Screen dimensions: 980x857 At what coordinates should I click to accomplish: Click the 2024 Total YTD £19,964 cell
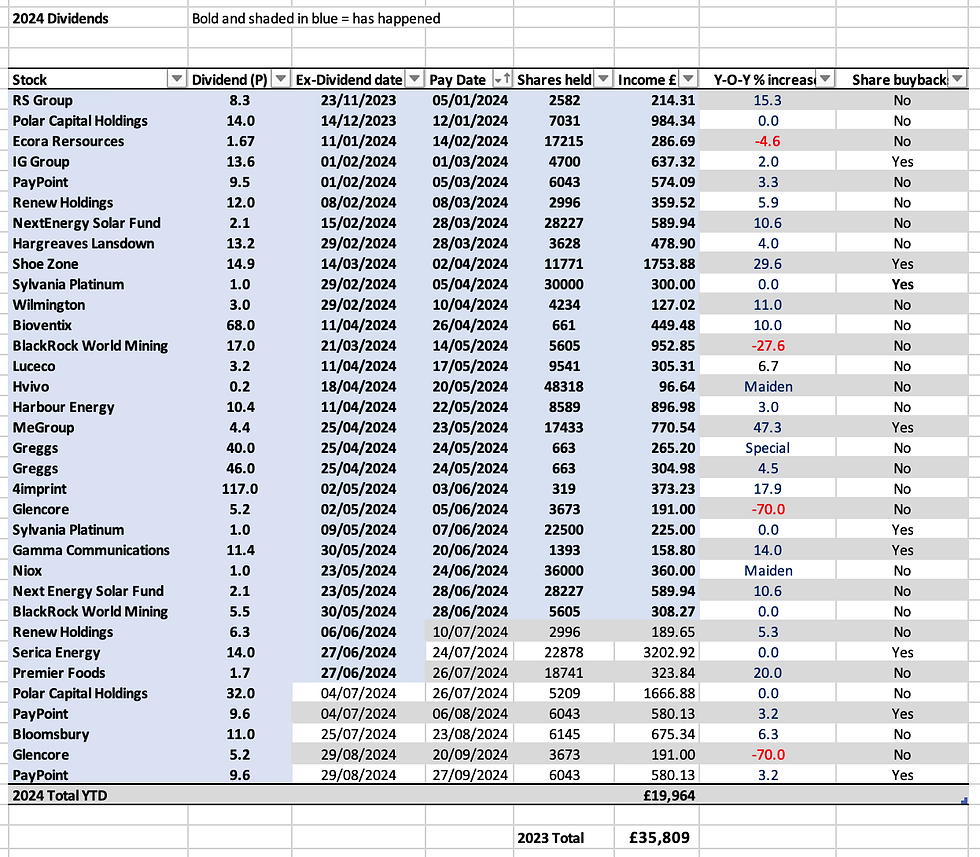coord(656,795)
